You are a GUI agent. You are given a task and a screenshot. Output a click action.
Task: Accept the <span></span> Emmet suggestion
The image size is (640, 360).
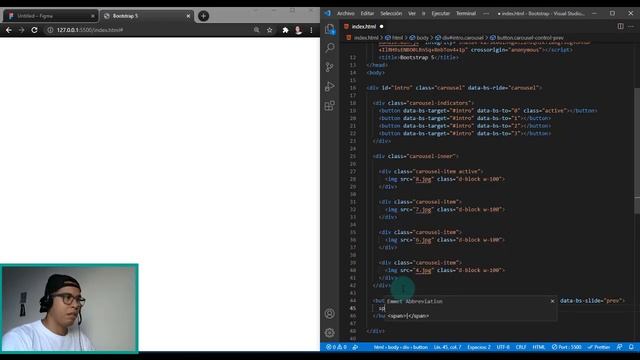pyautogui.click(x=408, y=316)
